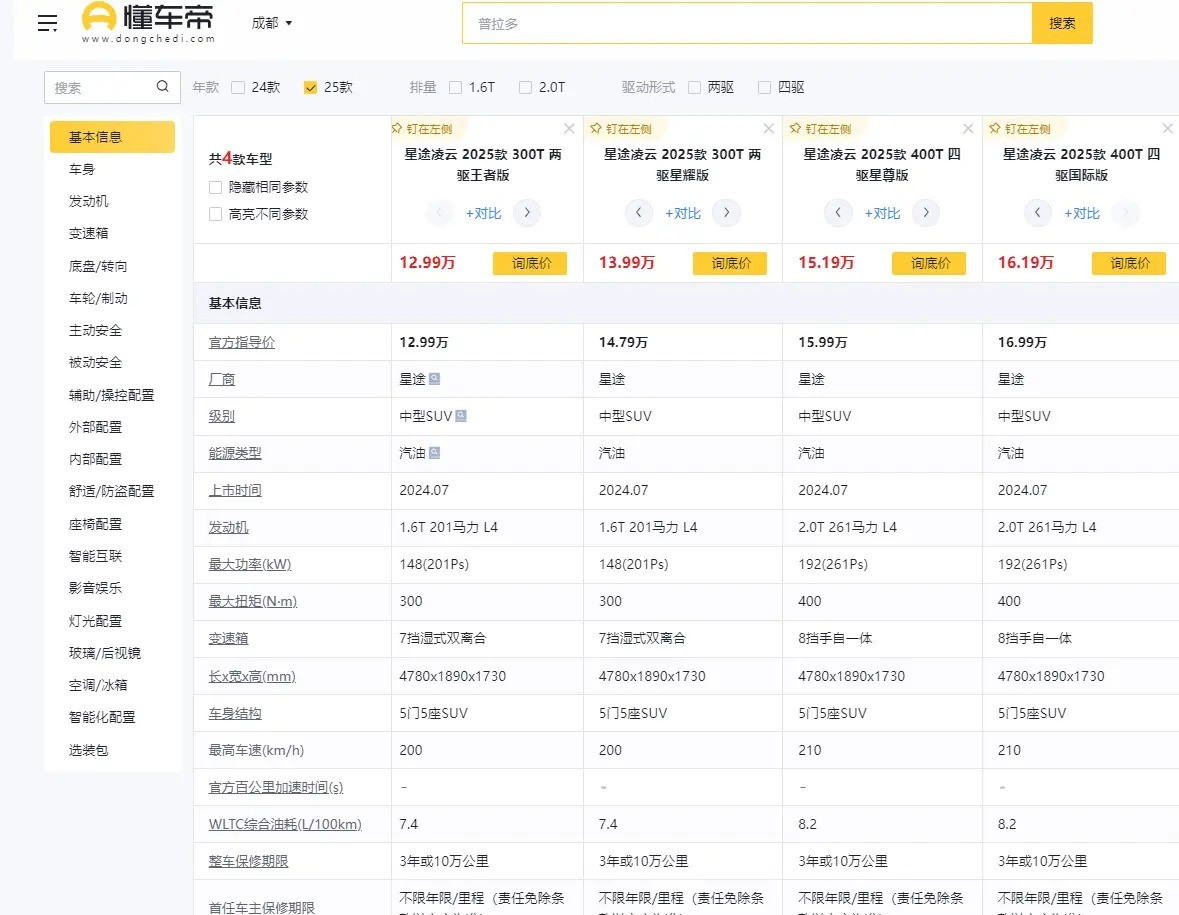The width and height of the screenshot is (1179, 915).
Task: Open the hamburger menu icon
Action: point(47,23)
